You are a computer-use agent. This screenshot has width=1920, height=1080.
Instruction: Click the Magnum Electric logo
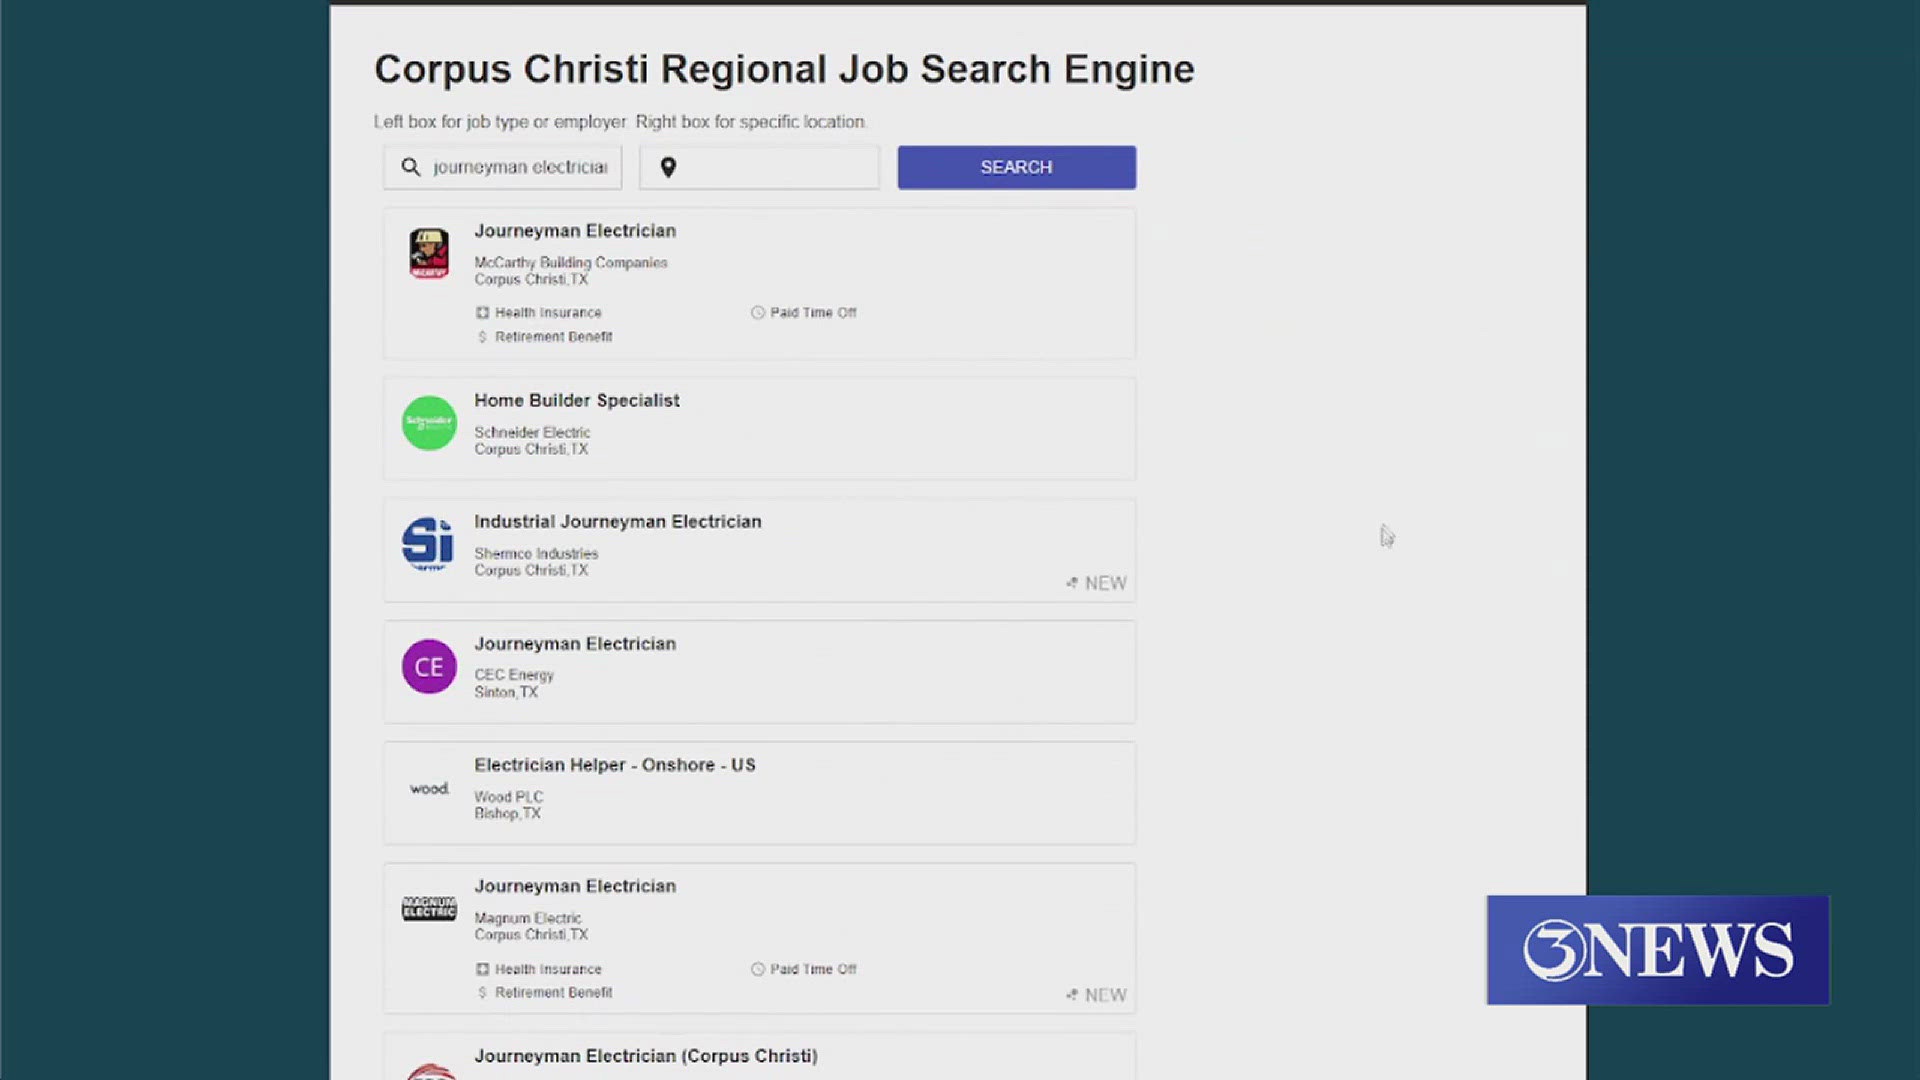428,908
